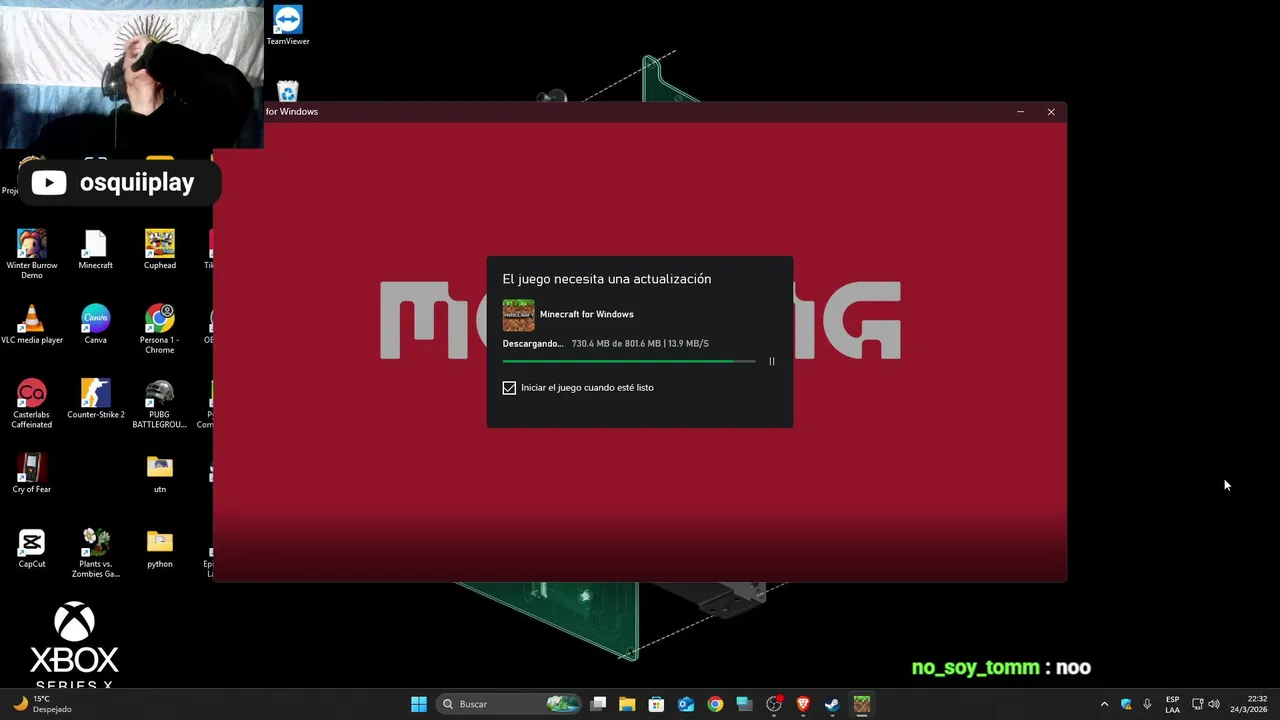Close the Minecraft for Windows launcher window
The image size is (1280, 720).
(x=1051, y=112)
